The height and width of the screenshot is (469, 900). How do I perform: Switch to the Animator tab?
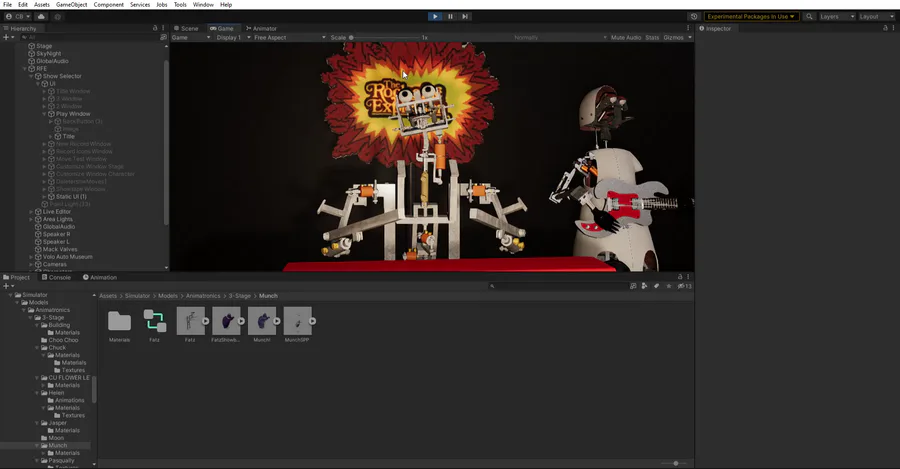click(261, 28)
